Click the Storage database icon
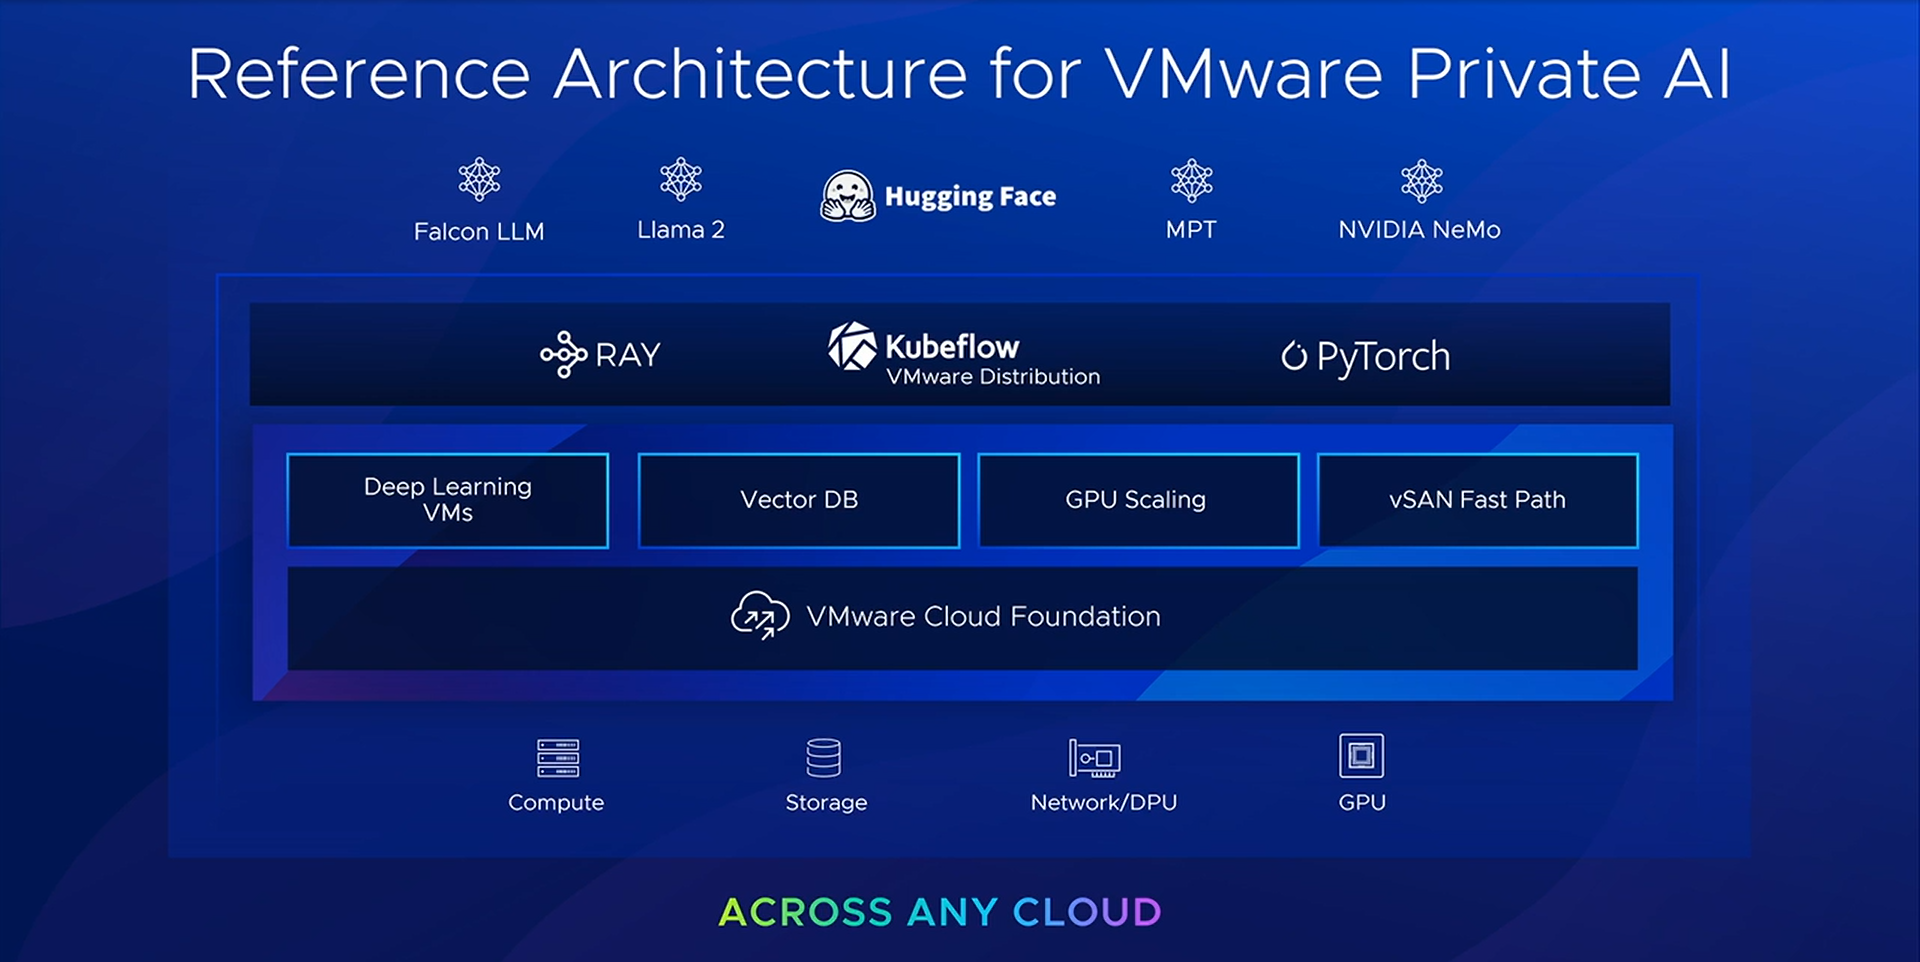Image resolution: width=1920 pixels, height=962 pixels. click(824, 758)
